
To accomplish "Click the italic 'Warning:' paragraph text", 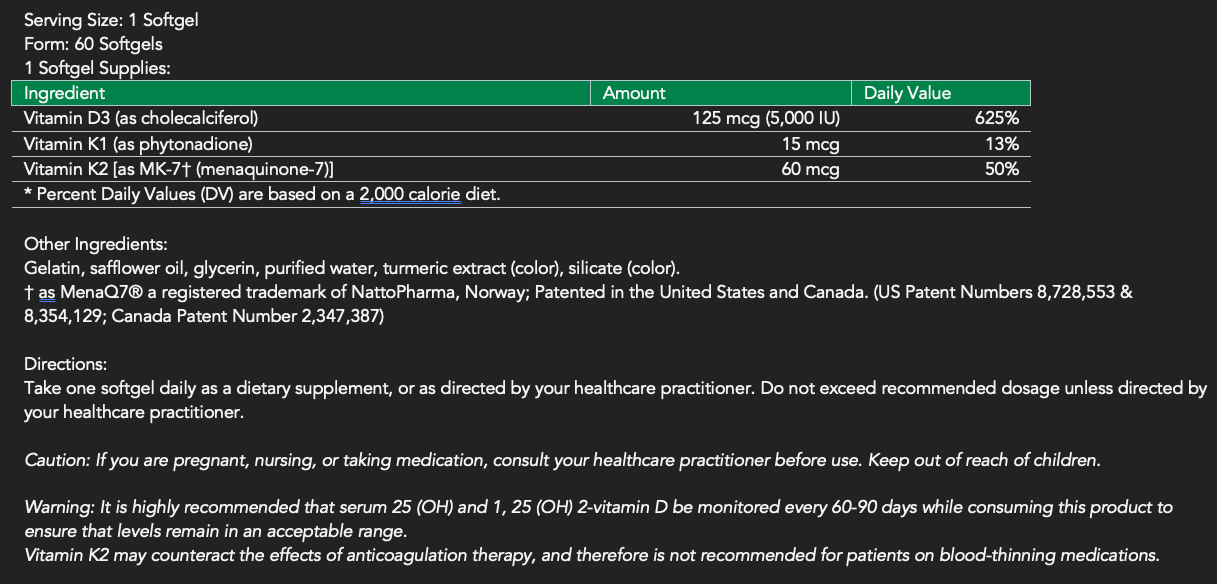I will [597, 508].
